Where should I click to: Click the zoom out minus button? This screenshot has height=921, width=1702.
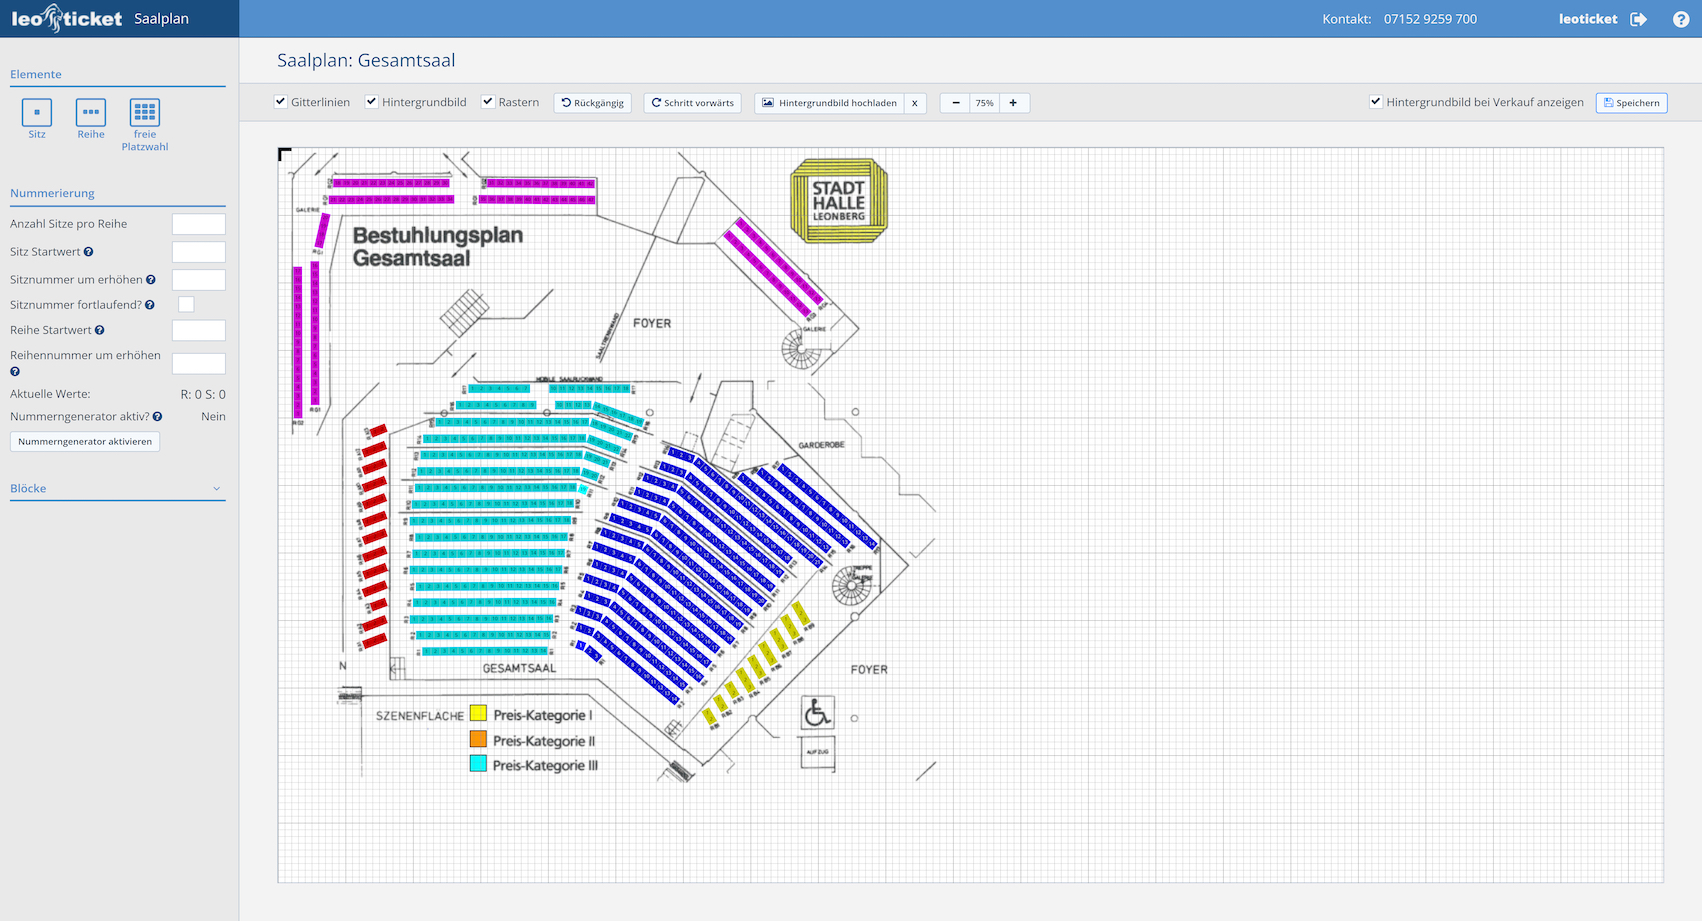pos(956,103)
